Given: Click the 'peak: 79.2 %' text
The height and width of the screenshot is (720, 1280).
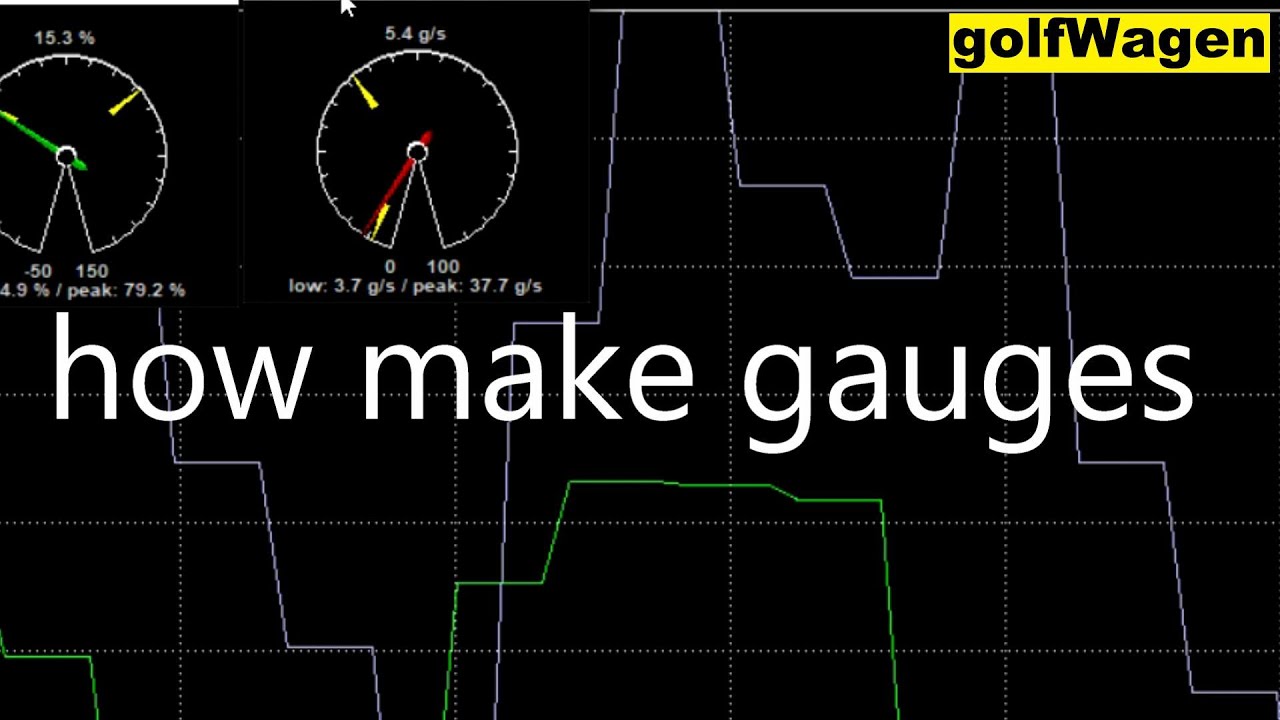Looking at the screenshot, I should 126,290.
